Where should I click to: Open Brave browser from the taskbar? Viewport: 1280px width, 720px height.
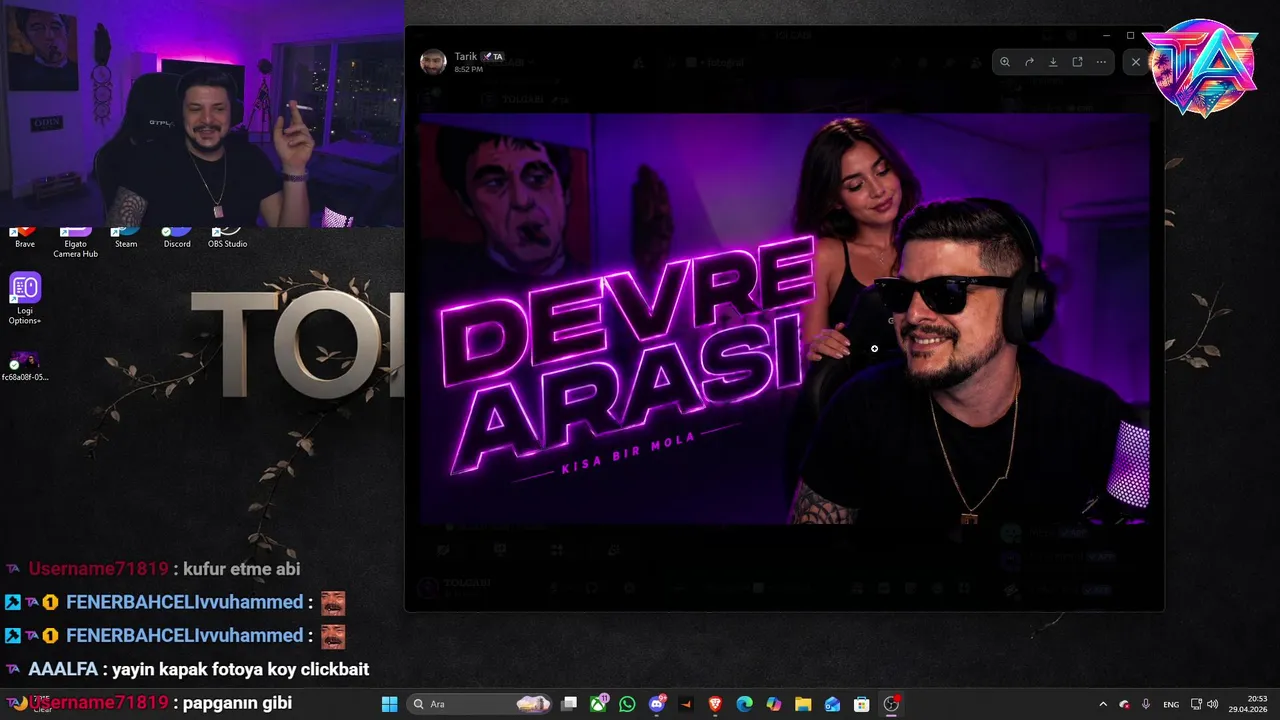[715, 704]
